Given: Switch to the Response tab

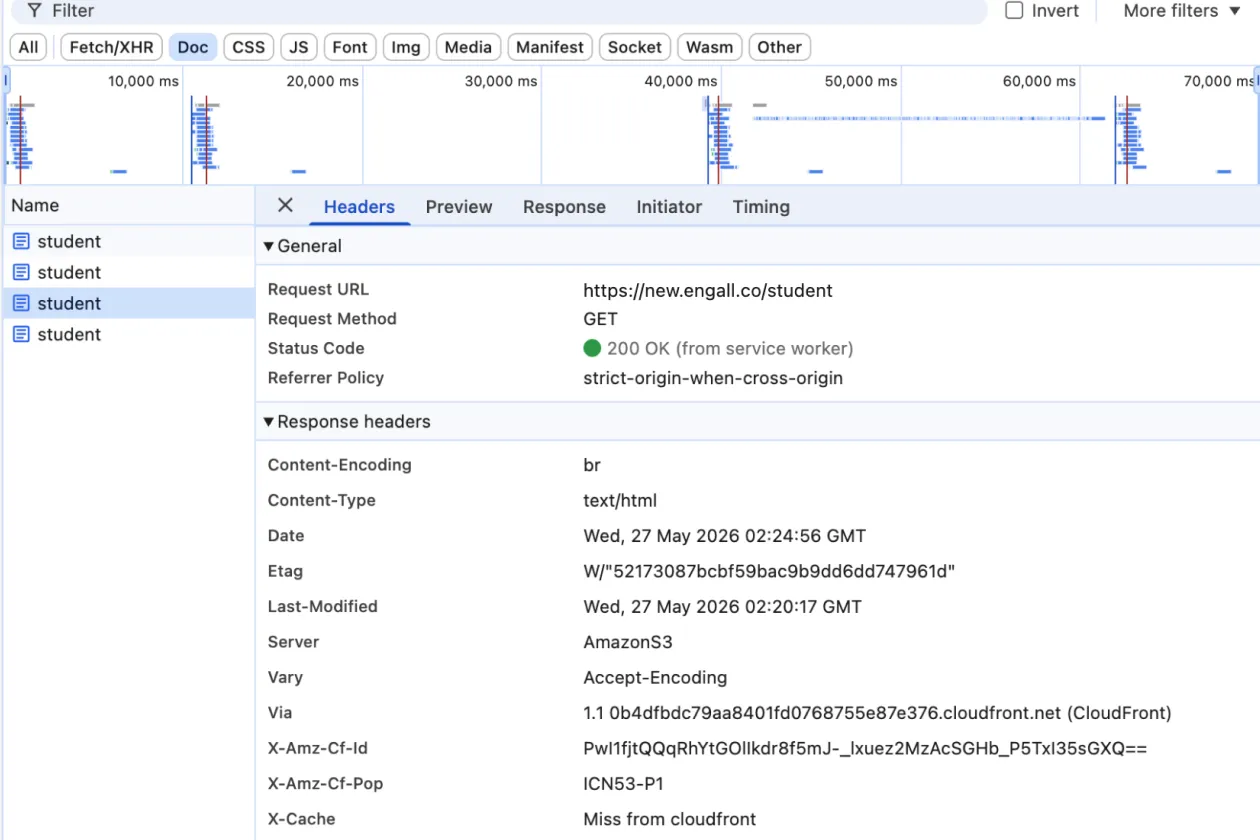Looking at the screenshot, I should pos(564,207).
